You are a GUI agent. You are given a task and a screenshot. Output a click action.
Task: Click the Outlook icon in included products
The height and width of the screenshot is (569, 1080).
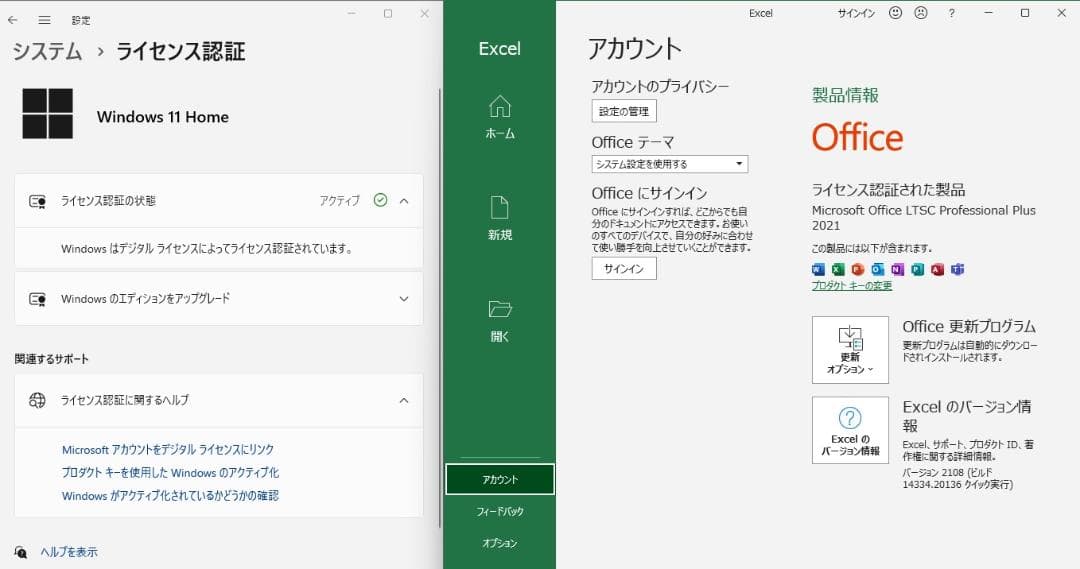pyautogui.click(x=878, y=269)
